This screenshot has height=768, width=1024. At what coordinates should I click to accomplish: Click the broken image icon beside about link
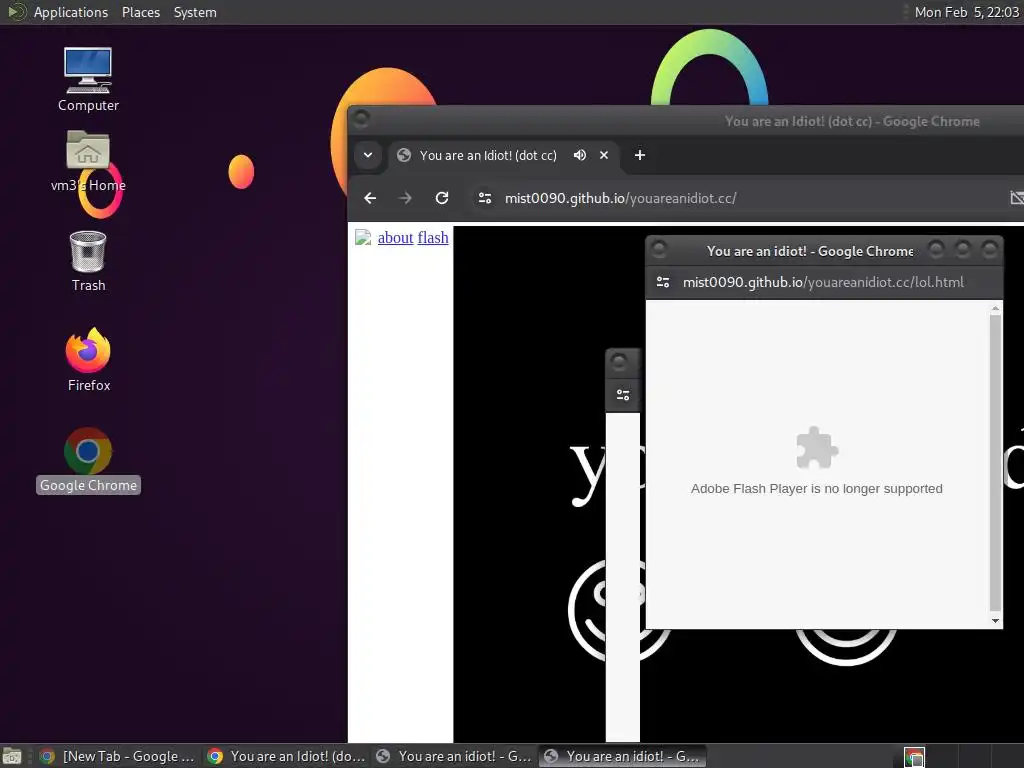click(x=363, y=237)
